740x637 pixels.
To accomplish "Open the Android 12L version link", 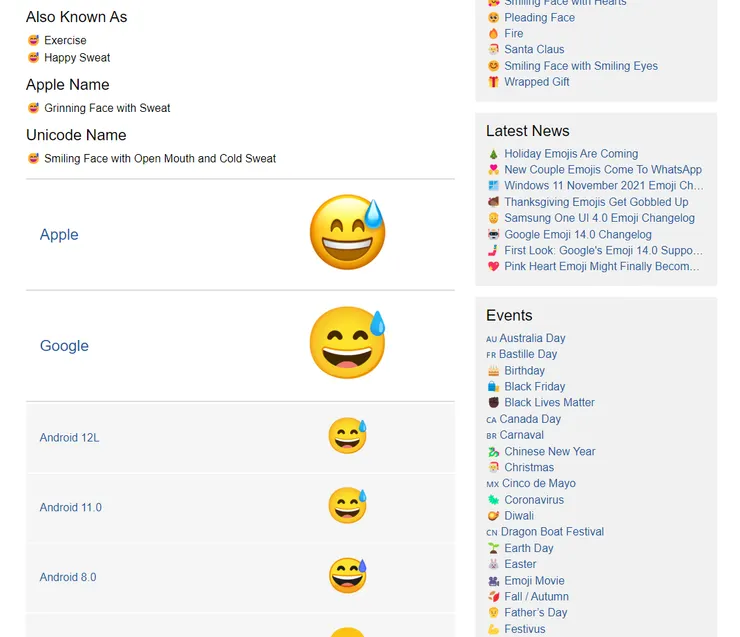I will 69,438.
